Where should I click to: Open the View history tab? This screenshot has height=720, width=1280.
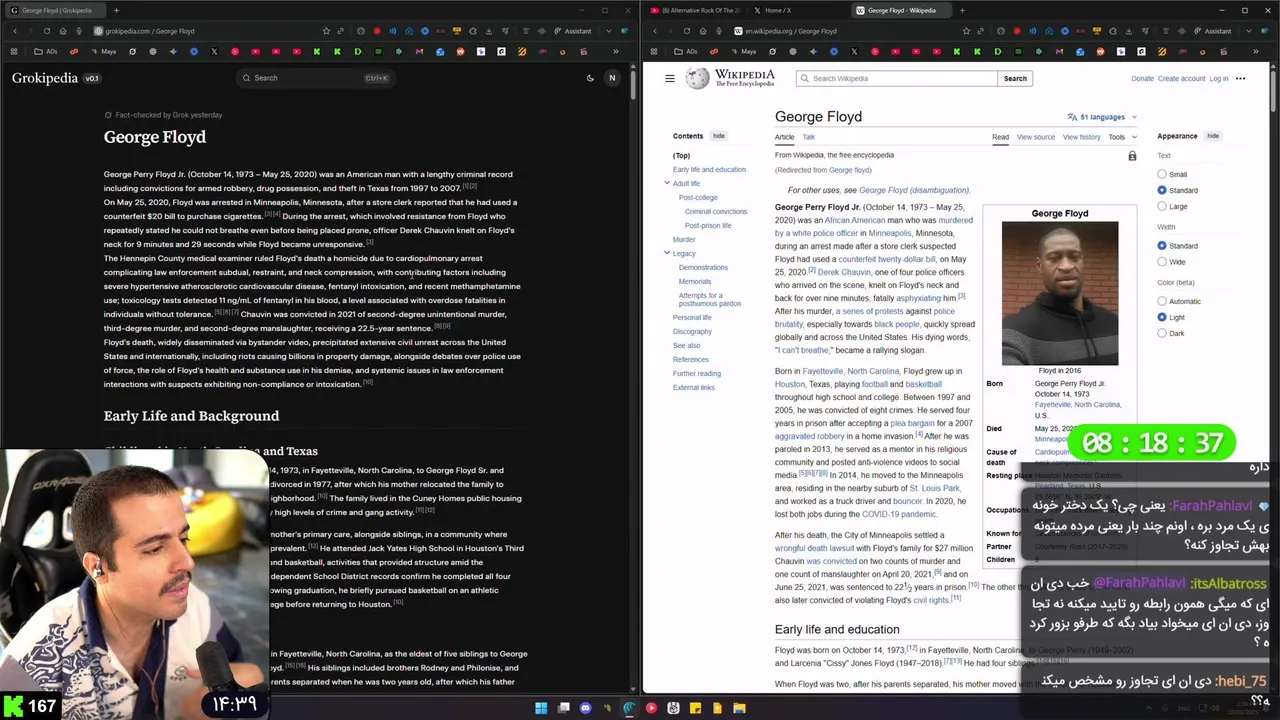tap(1081, 137)
